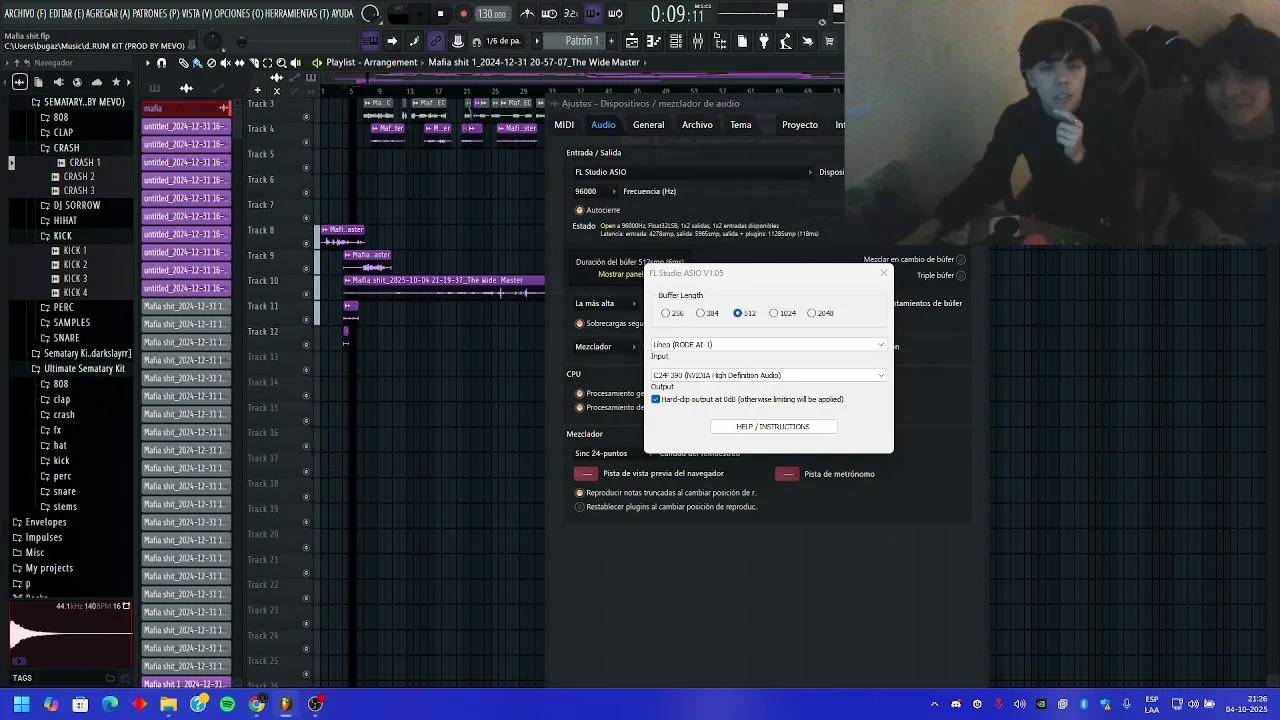
Task: Toggle the metronome icon in the top toolbar
Action: 527,14
